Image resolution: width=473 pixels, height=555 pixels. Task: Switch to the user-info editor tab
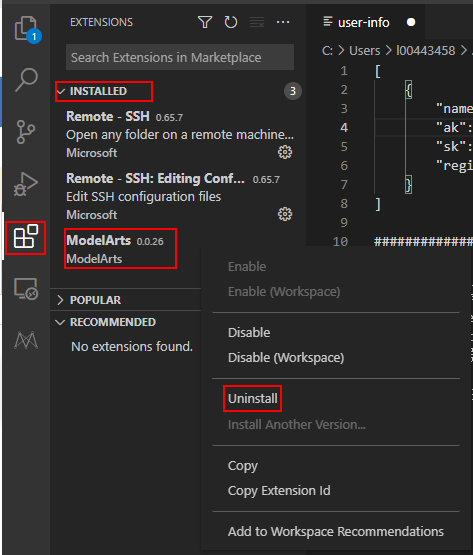(364, 22)
